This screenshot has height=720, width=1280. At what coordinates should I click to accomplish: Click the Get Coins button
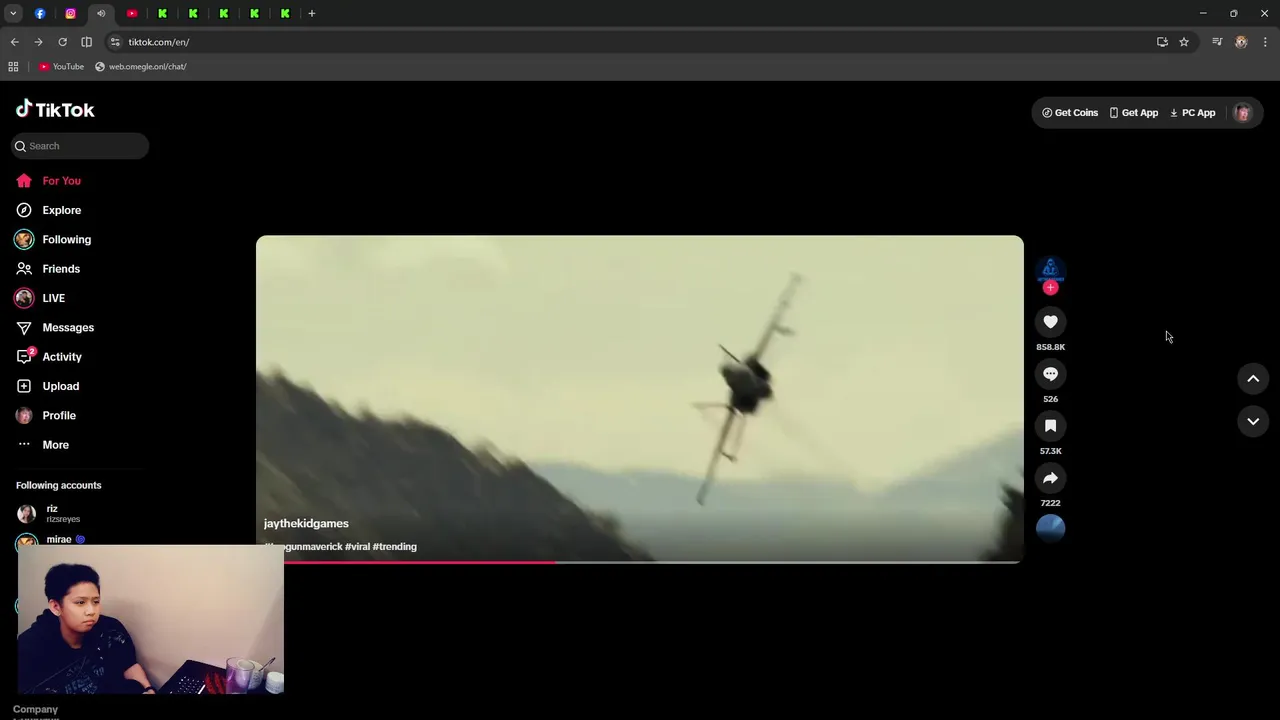pyautogui.click(x=1070, y=113)
